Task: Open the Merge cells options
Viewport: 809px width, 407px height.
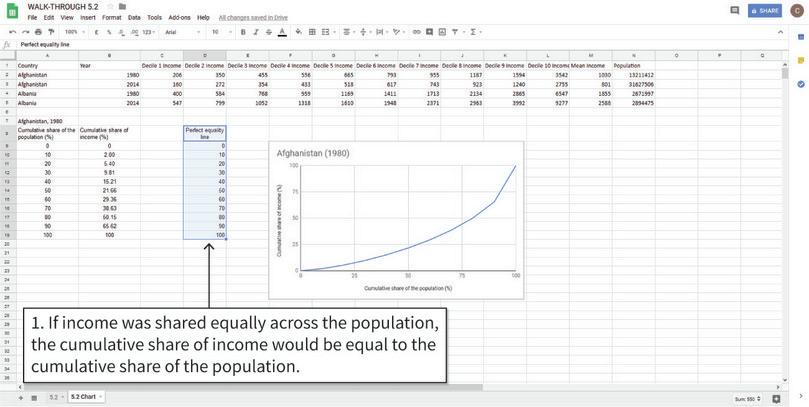Action: [328, 32]
